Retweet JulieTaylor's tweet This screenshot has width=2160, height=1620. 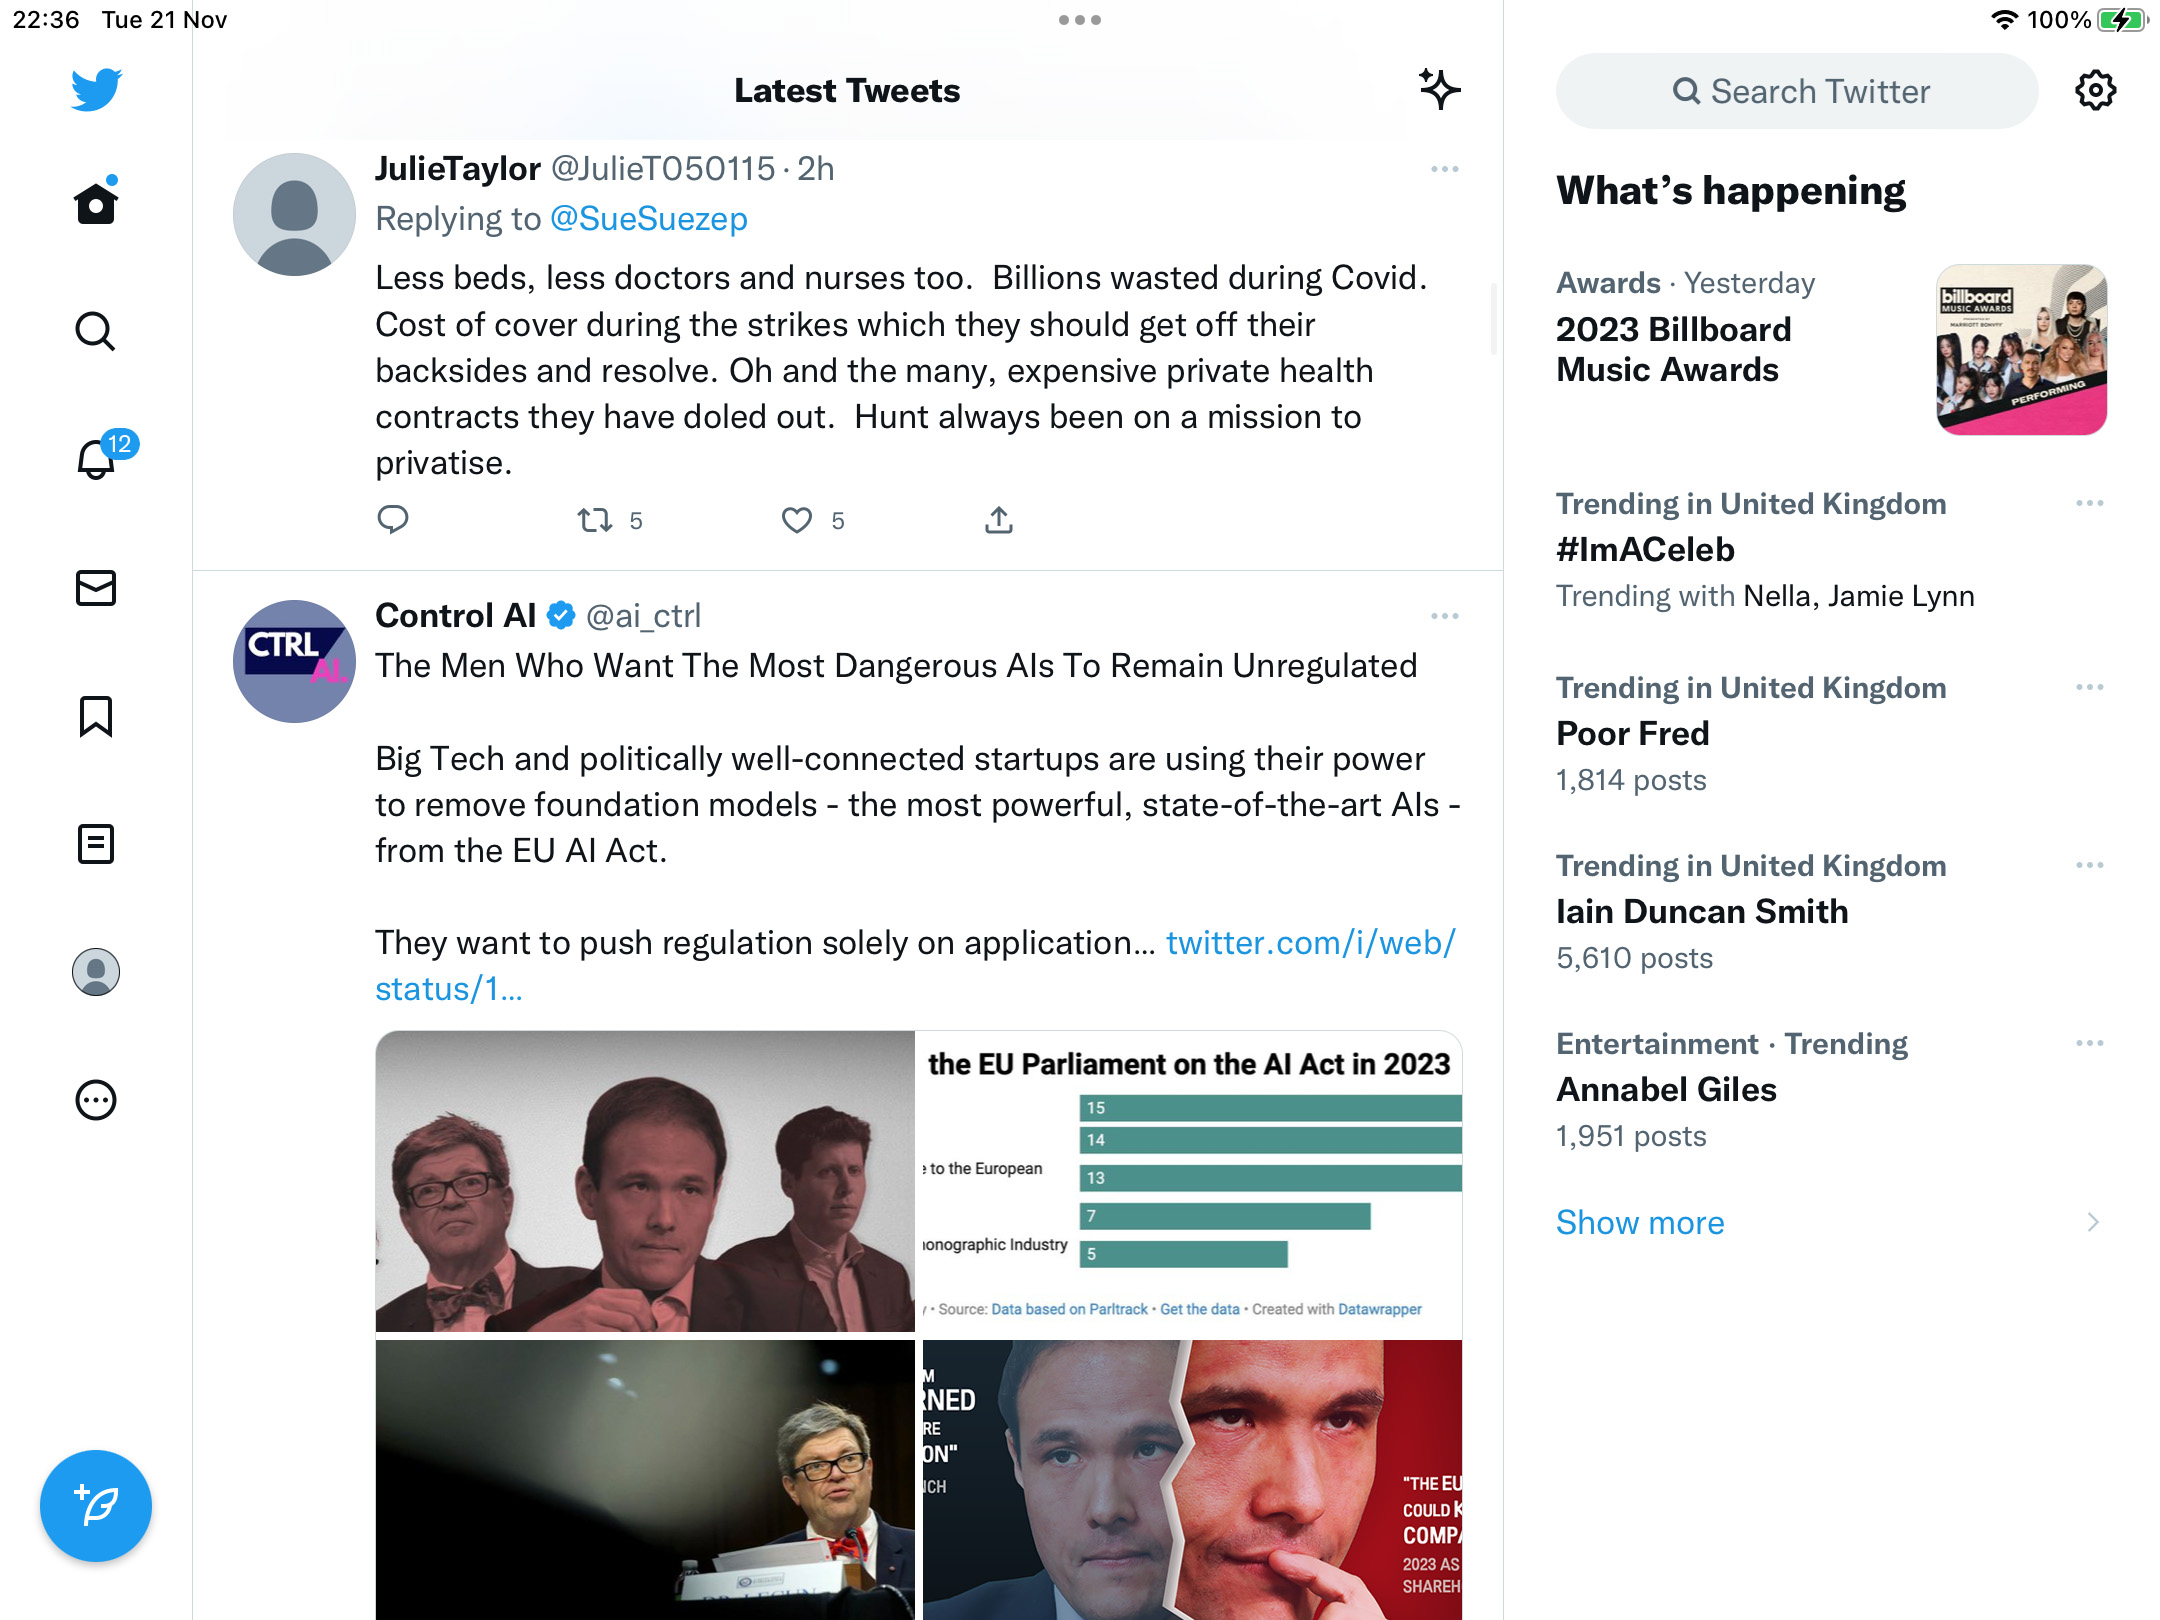[595, 520]
